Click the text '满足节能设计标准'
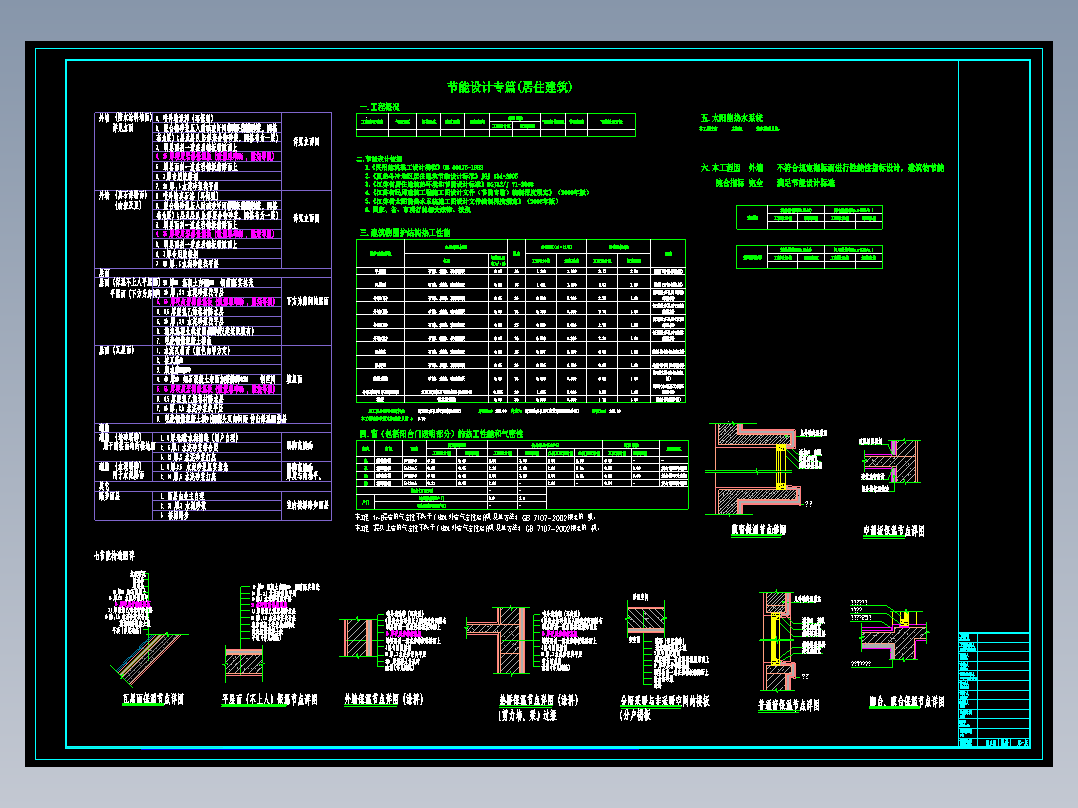Image resolution: width=1078 pixels, height=808 pixels. click(806, 183)
